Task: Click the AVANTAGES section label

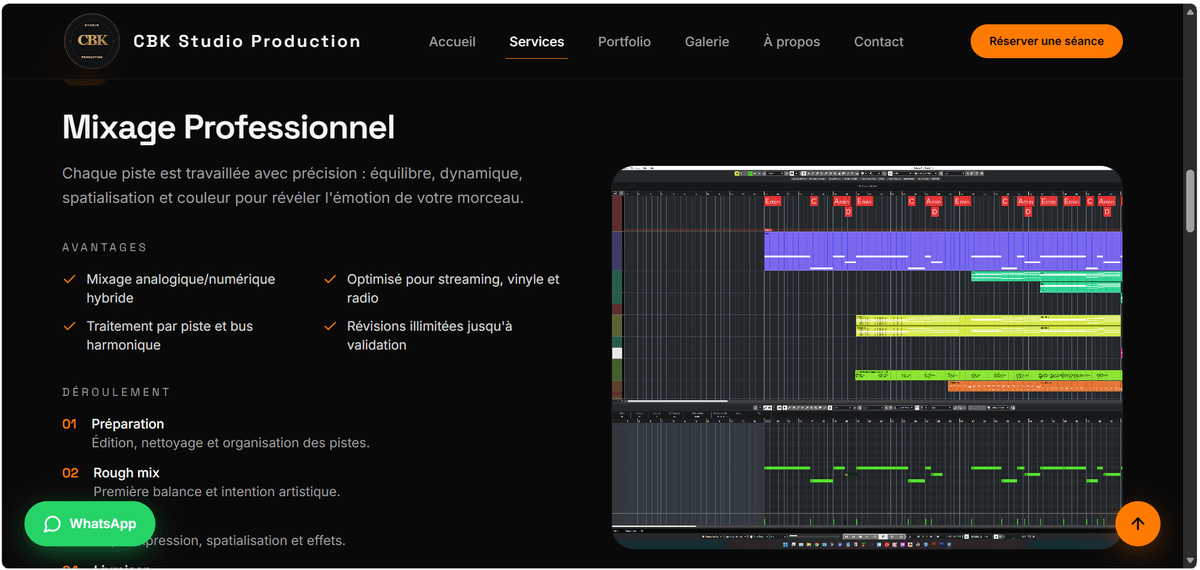Action: click(105, 247)
